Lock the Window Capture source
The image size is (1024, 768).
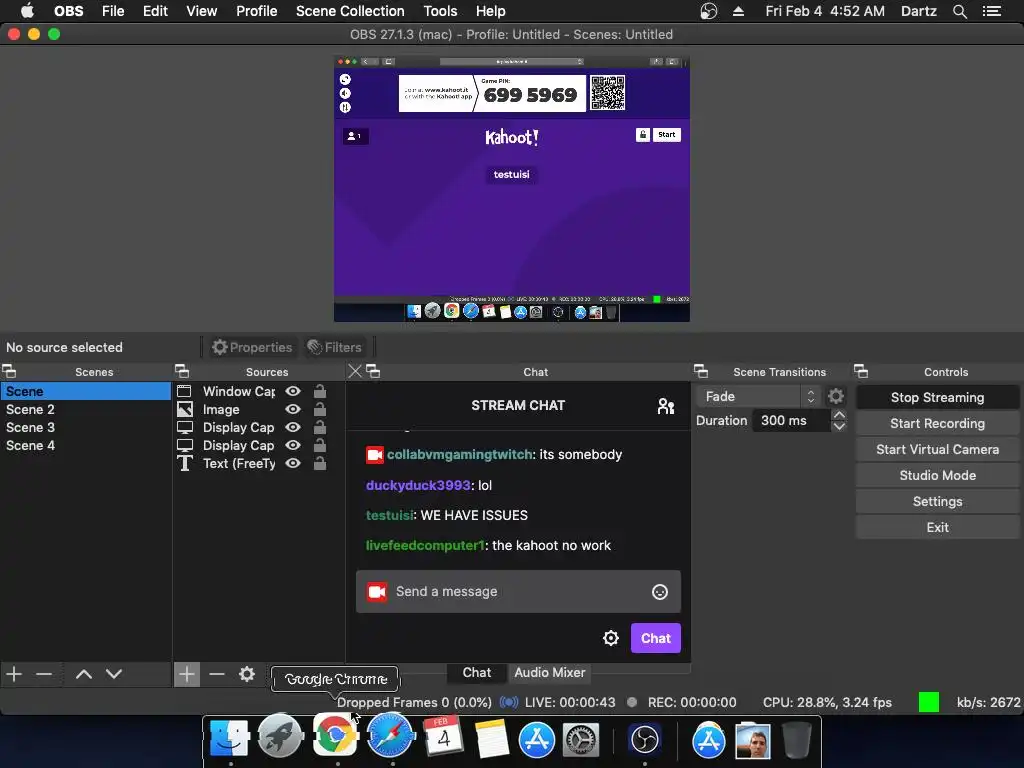(320, 391)
